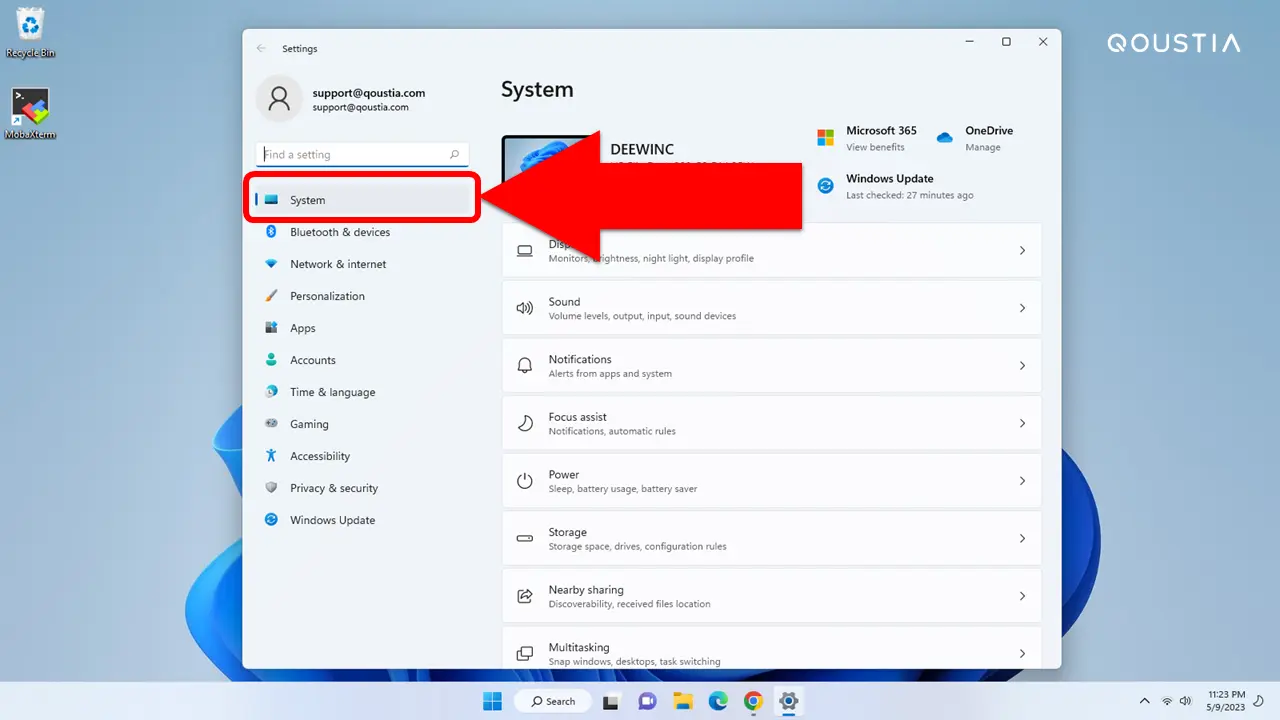
Task: Open Bluetooth & devices icon in sidebar
Action: tap(271, 232)
